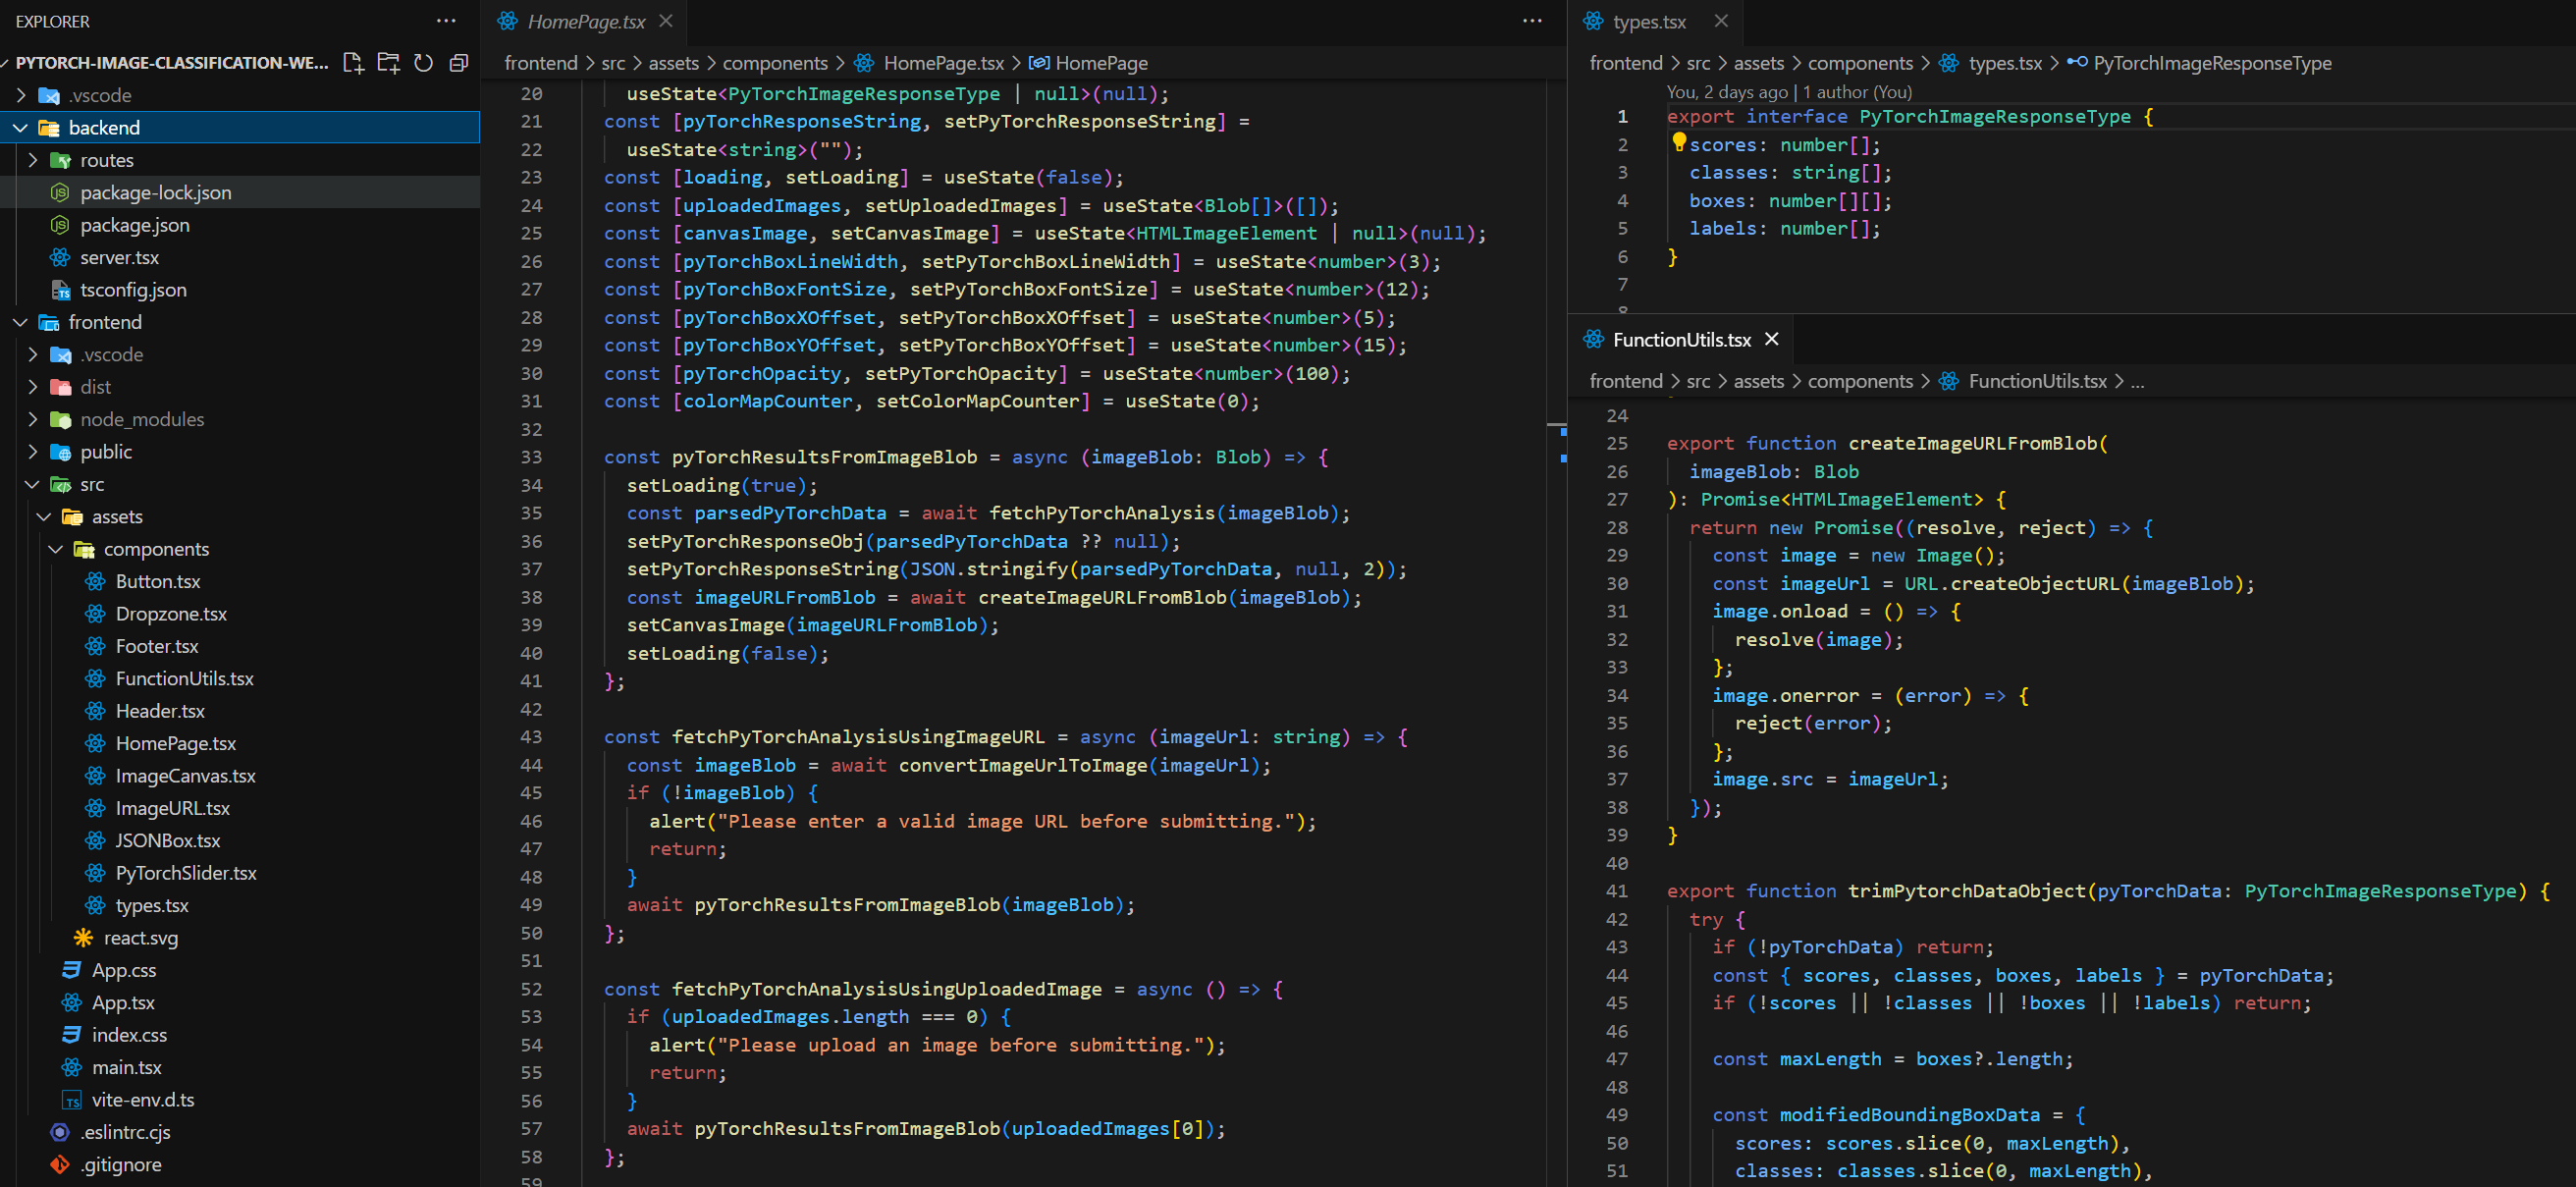Image resolution: width=2576 pixels, height=1187 pixels.
Task: Expand the dist folder
Action: [33, 387]
